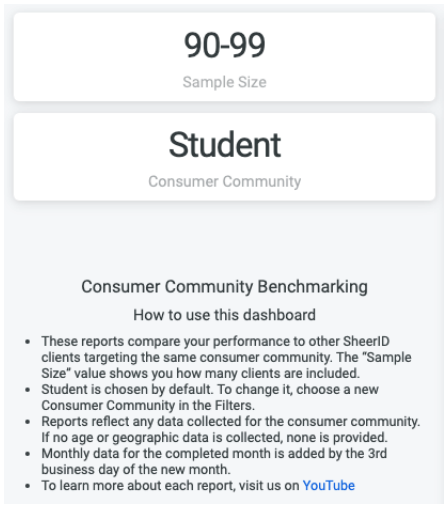Select the Monthly data bullet
This screenshot has width=448, height=507.
click(214, 461)
